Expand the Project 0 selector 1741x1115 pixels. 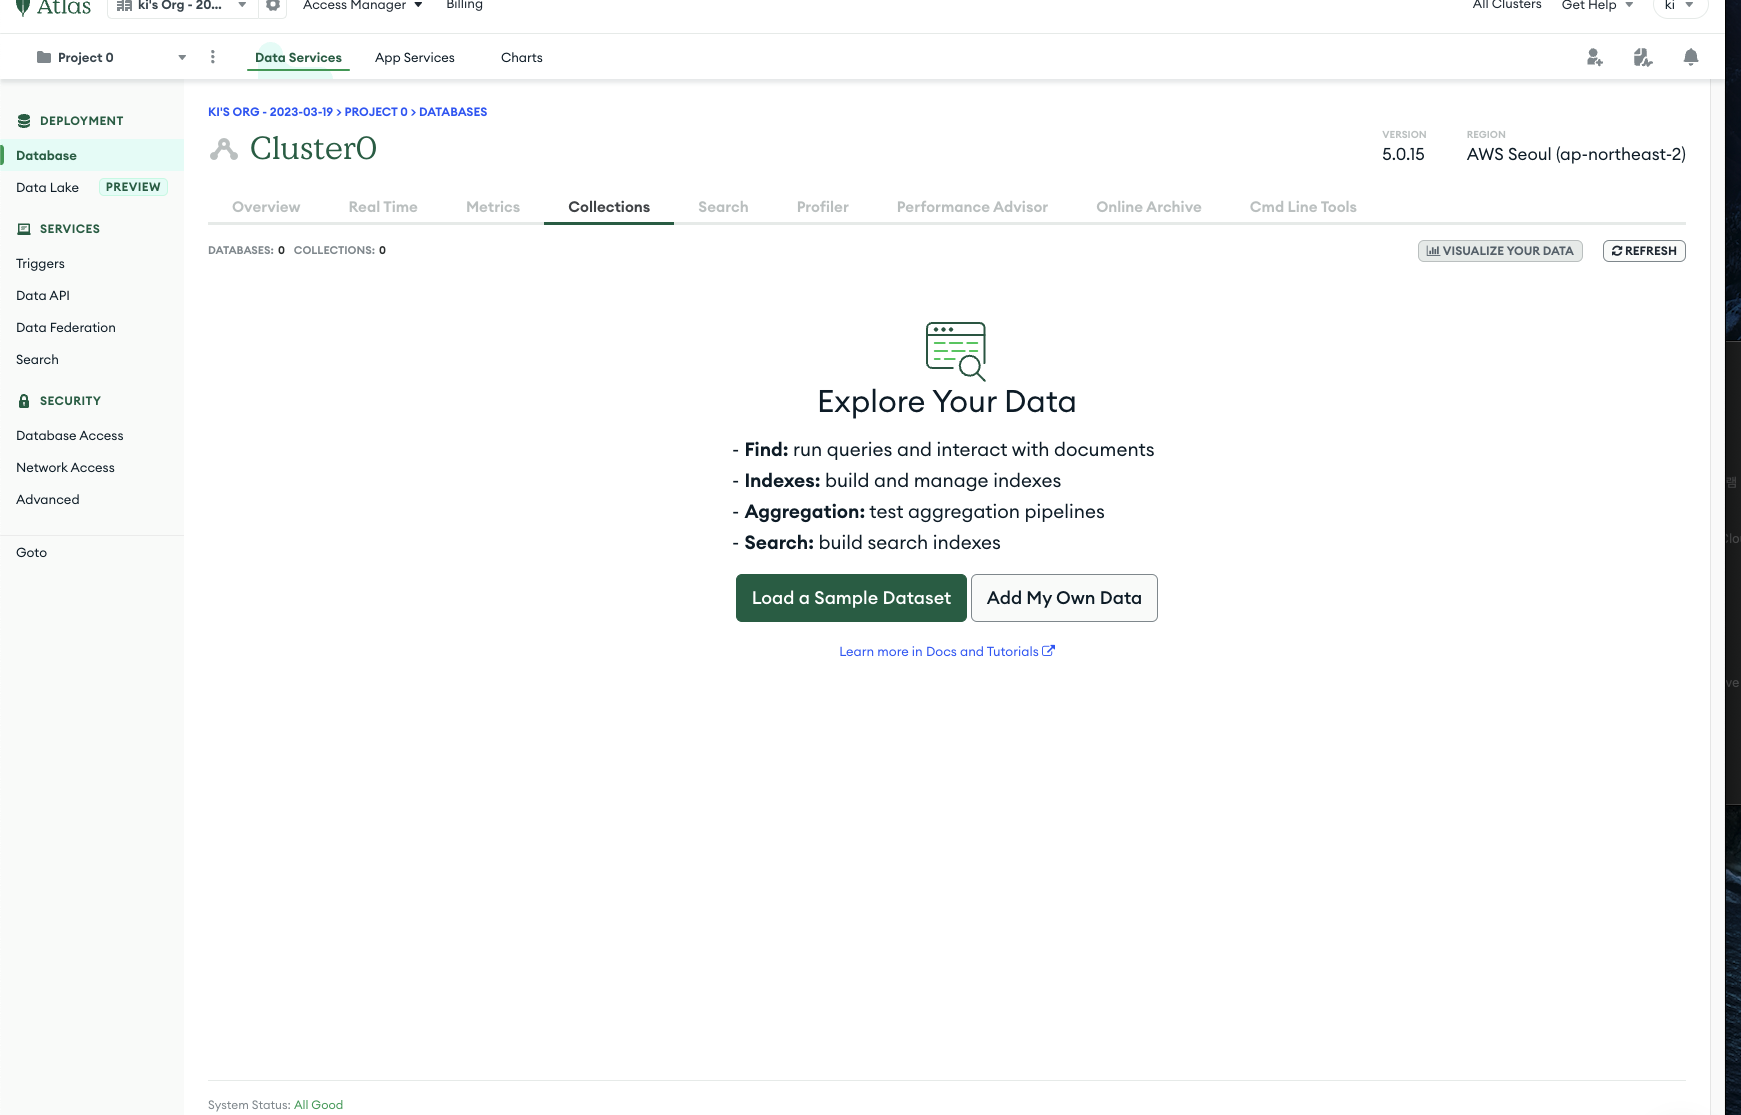[110, 57]
